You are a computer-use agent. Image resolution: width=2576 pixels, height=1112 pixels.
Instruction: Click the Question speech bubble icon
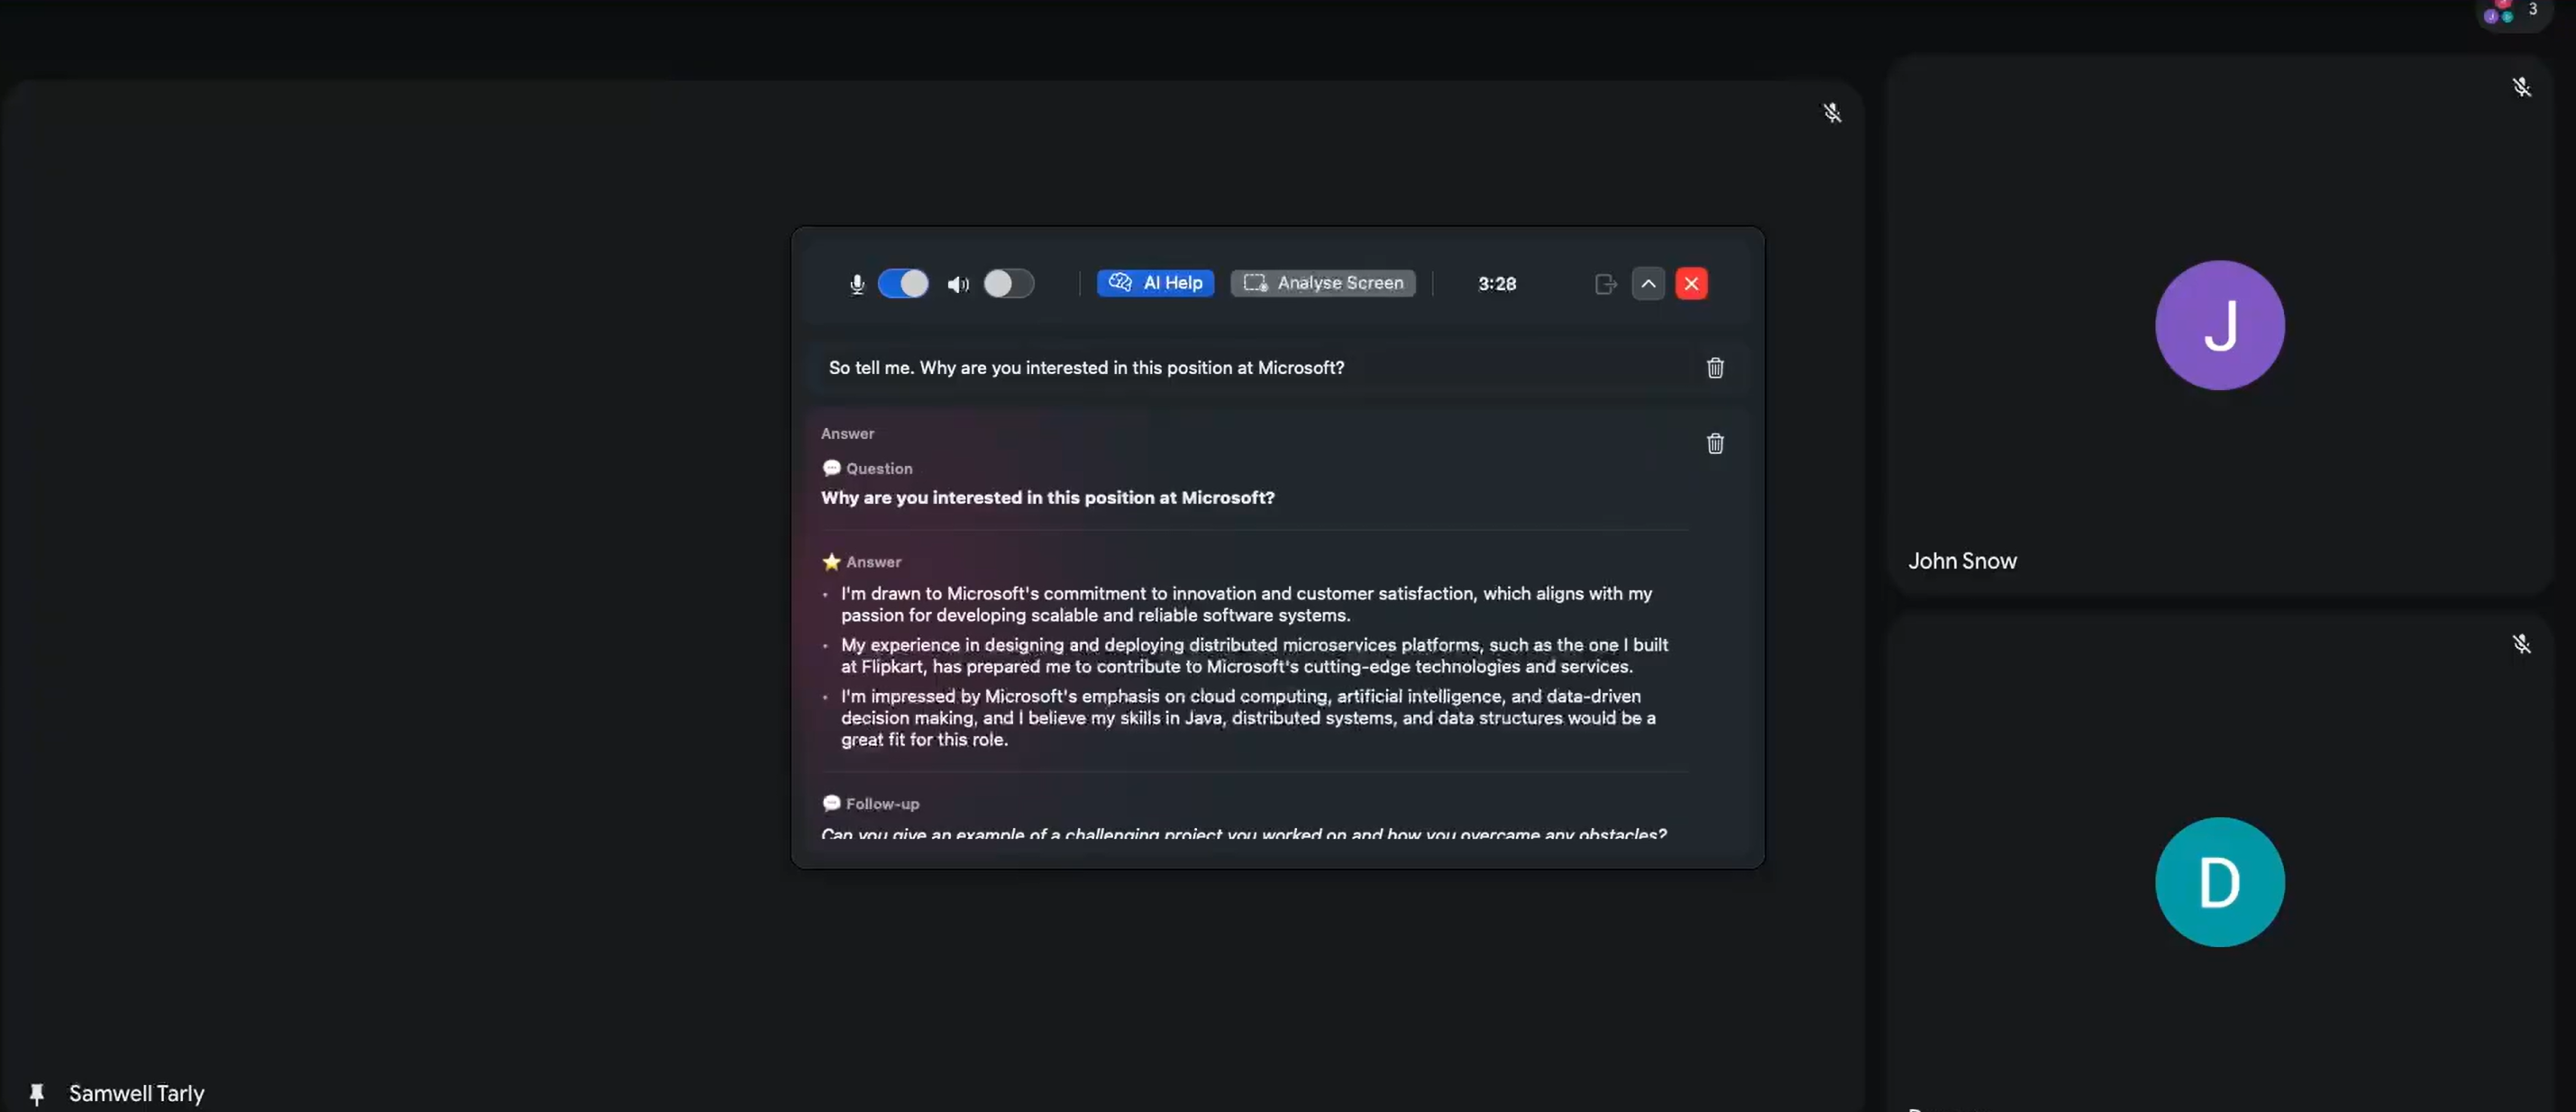coord(831,468)
